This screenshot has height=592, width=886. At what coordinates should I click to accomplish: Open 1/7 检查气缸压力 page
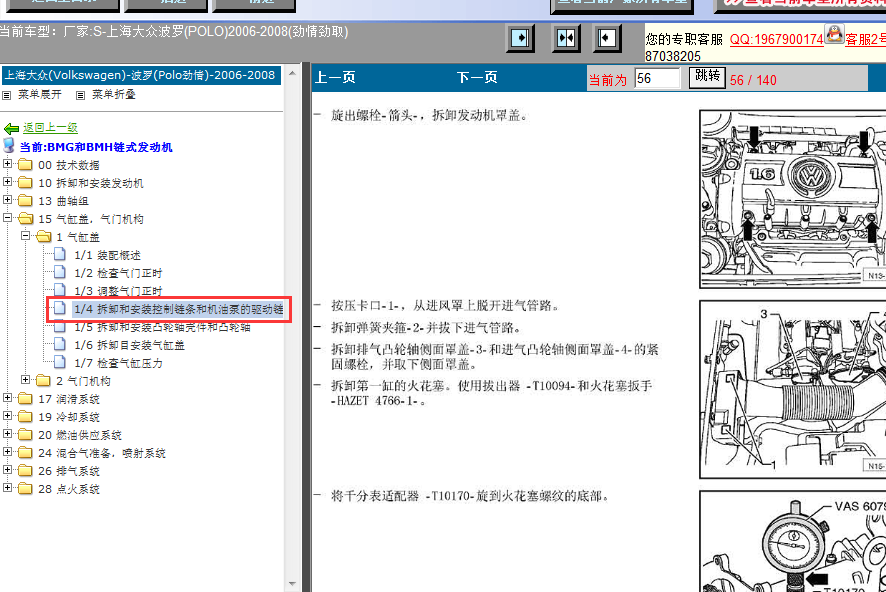tap(118, 363)
